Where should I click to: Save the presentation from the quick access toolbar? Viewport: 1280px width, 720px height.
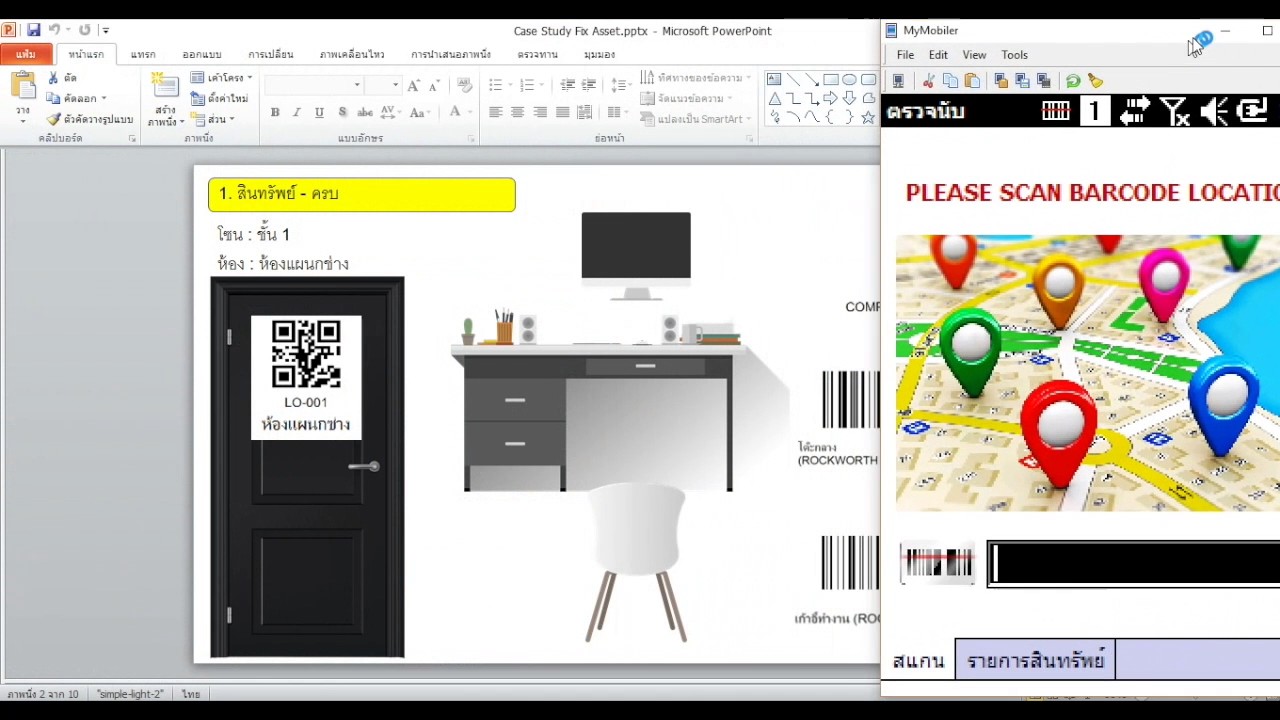pos(34,30)
